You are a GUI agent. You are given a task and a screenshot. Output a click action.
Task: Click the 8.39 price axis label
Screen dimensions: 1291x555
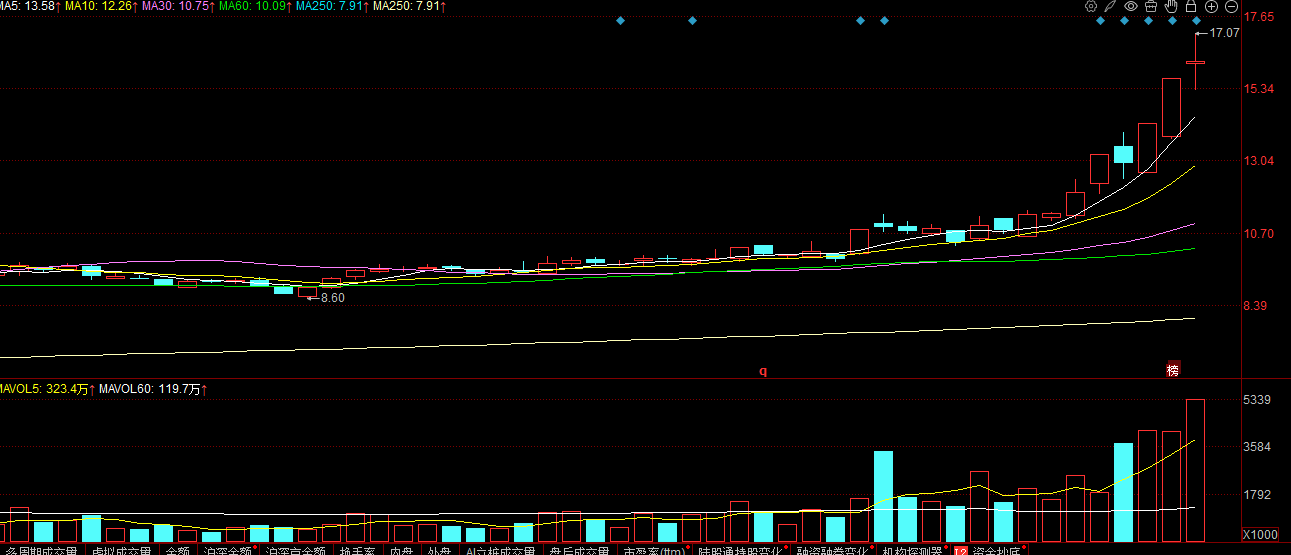pos(1255,306)
